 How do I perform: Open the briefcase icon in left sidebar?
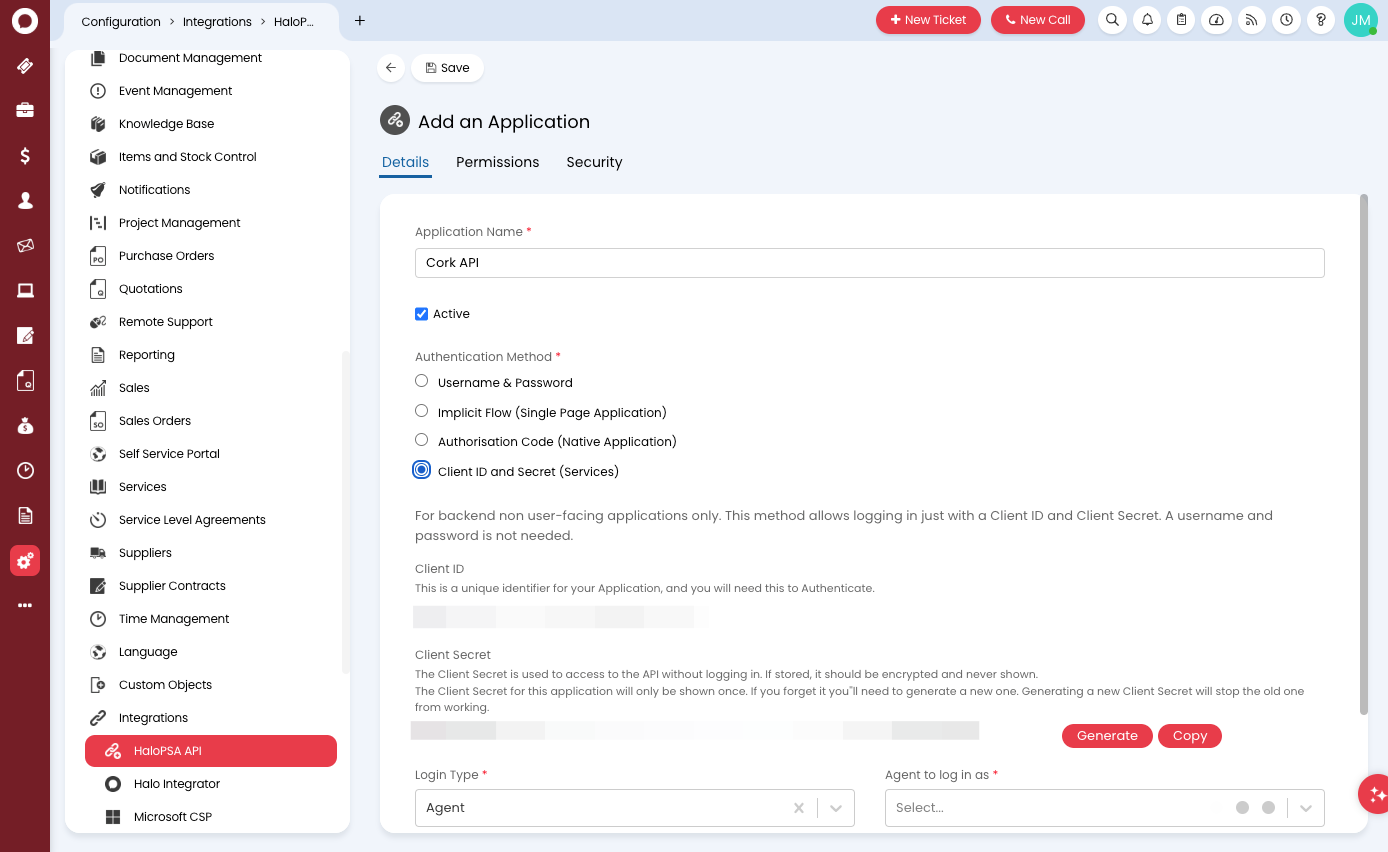(x=25, y=110)
